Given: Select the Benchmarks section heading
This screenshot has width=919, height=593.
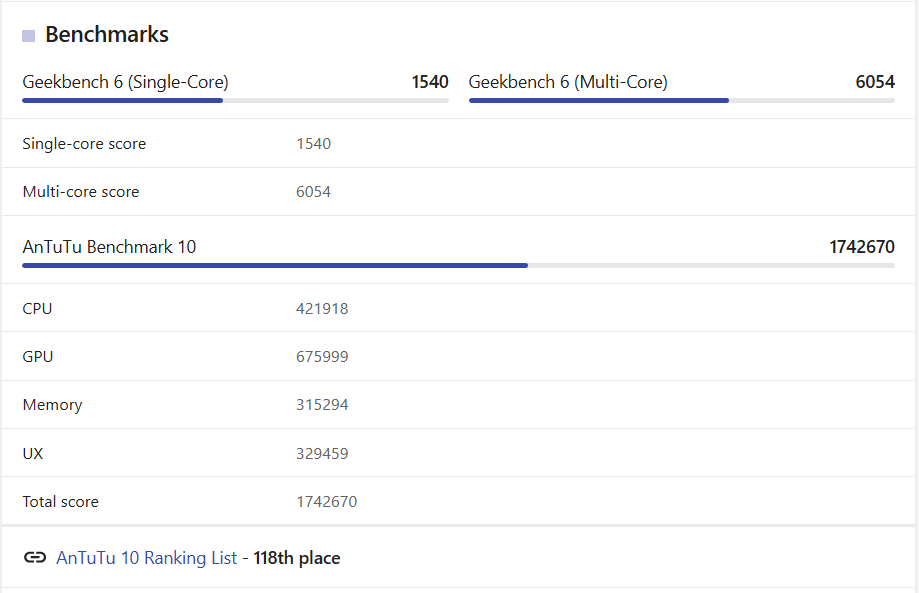Looking at the screenshot, I should point(107,35).
